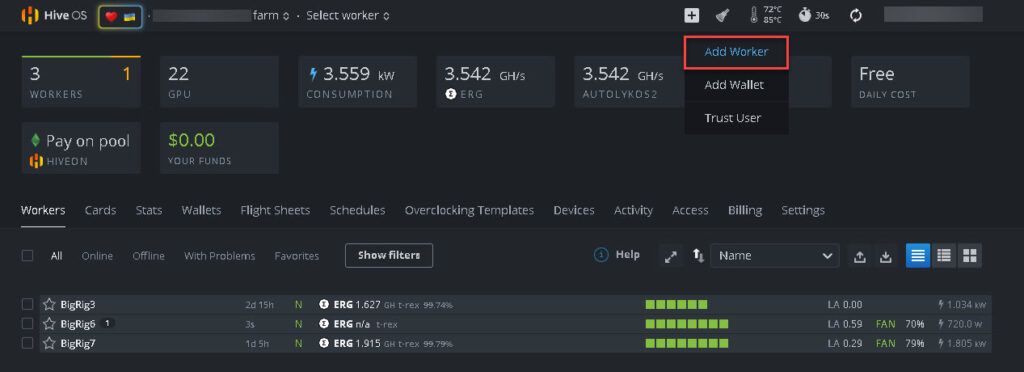
Task: Click the Show filters button
Action: point(389,255)
